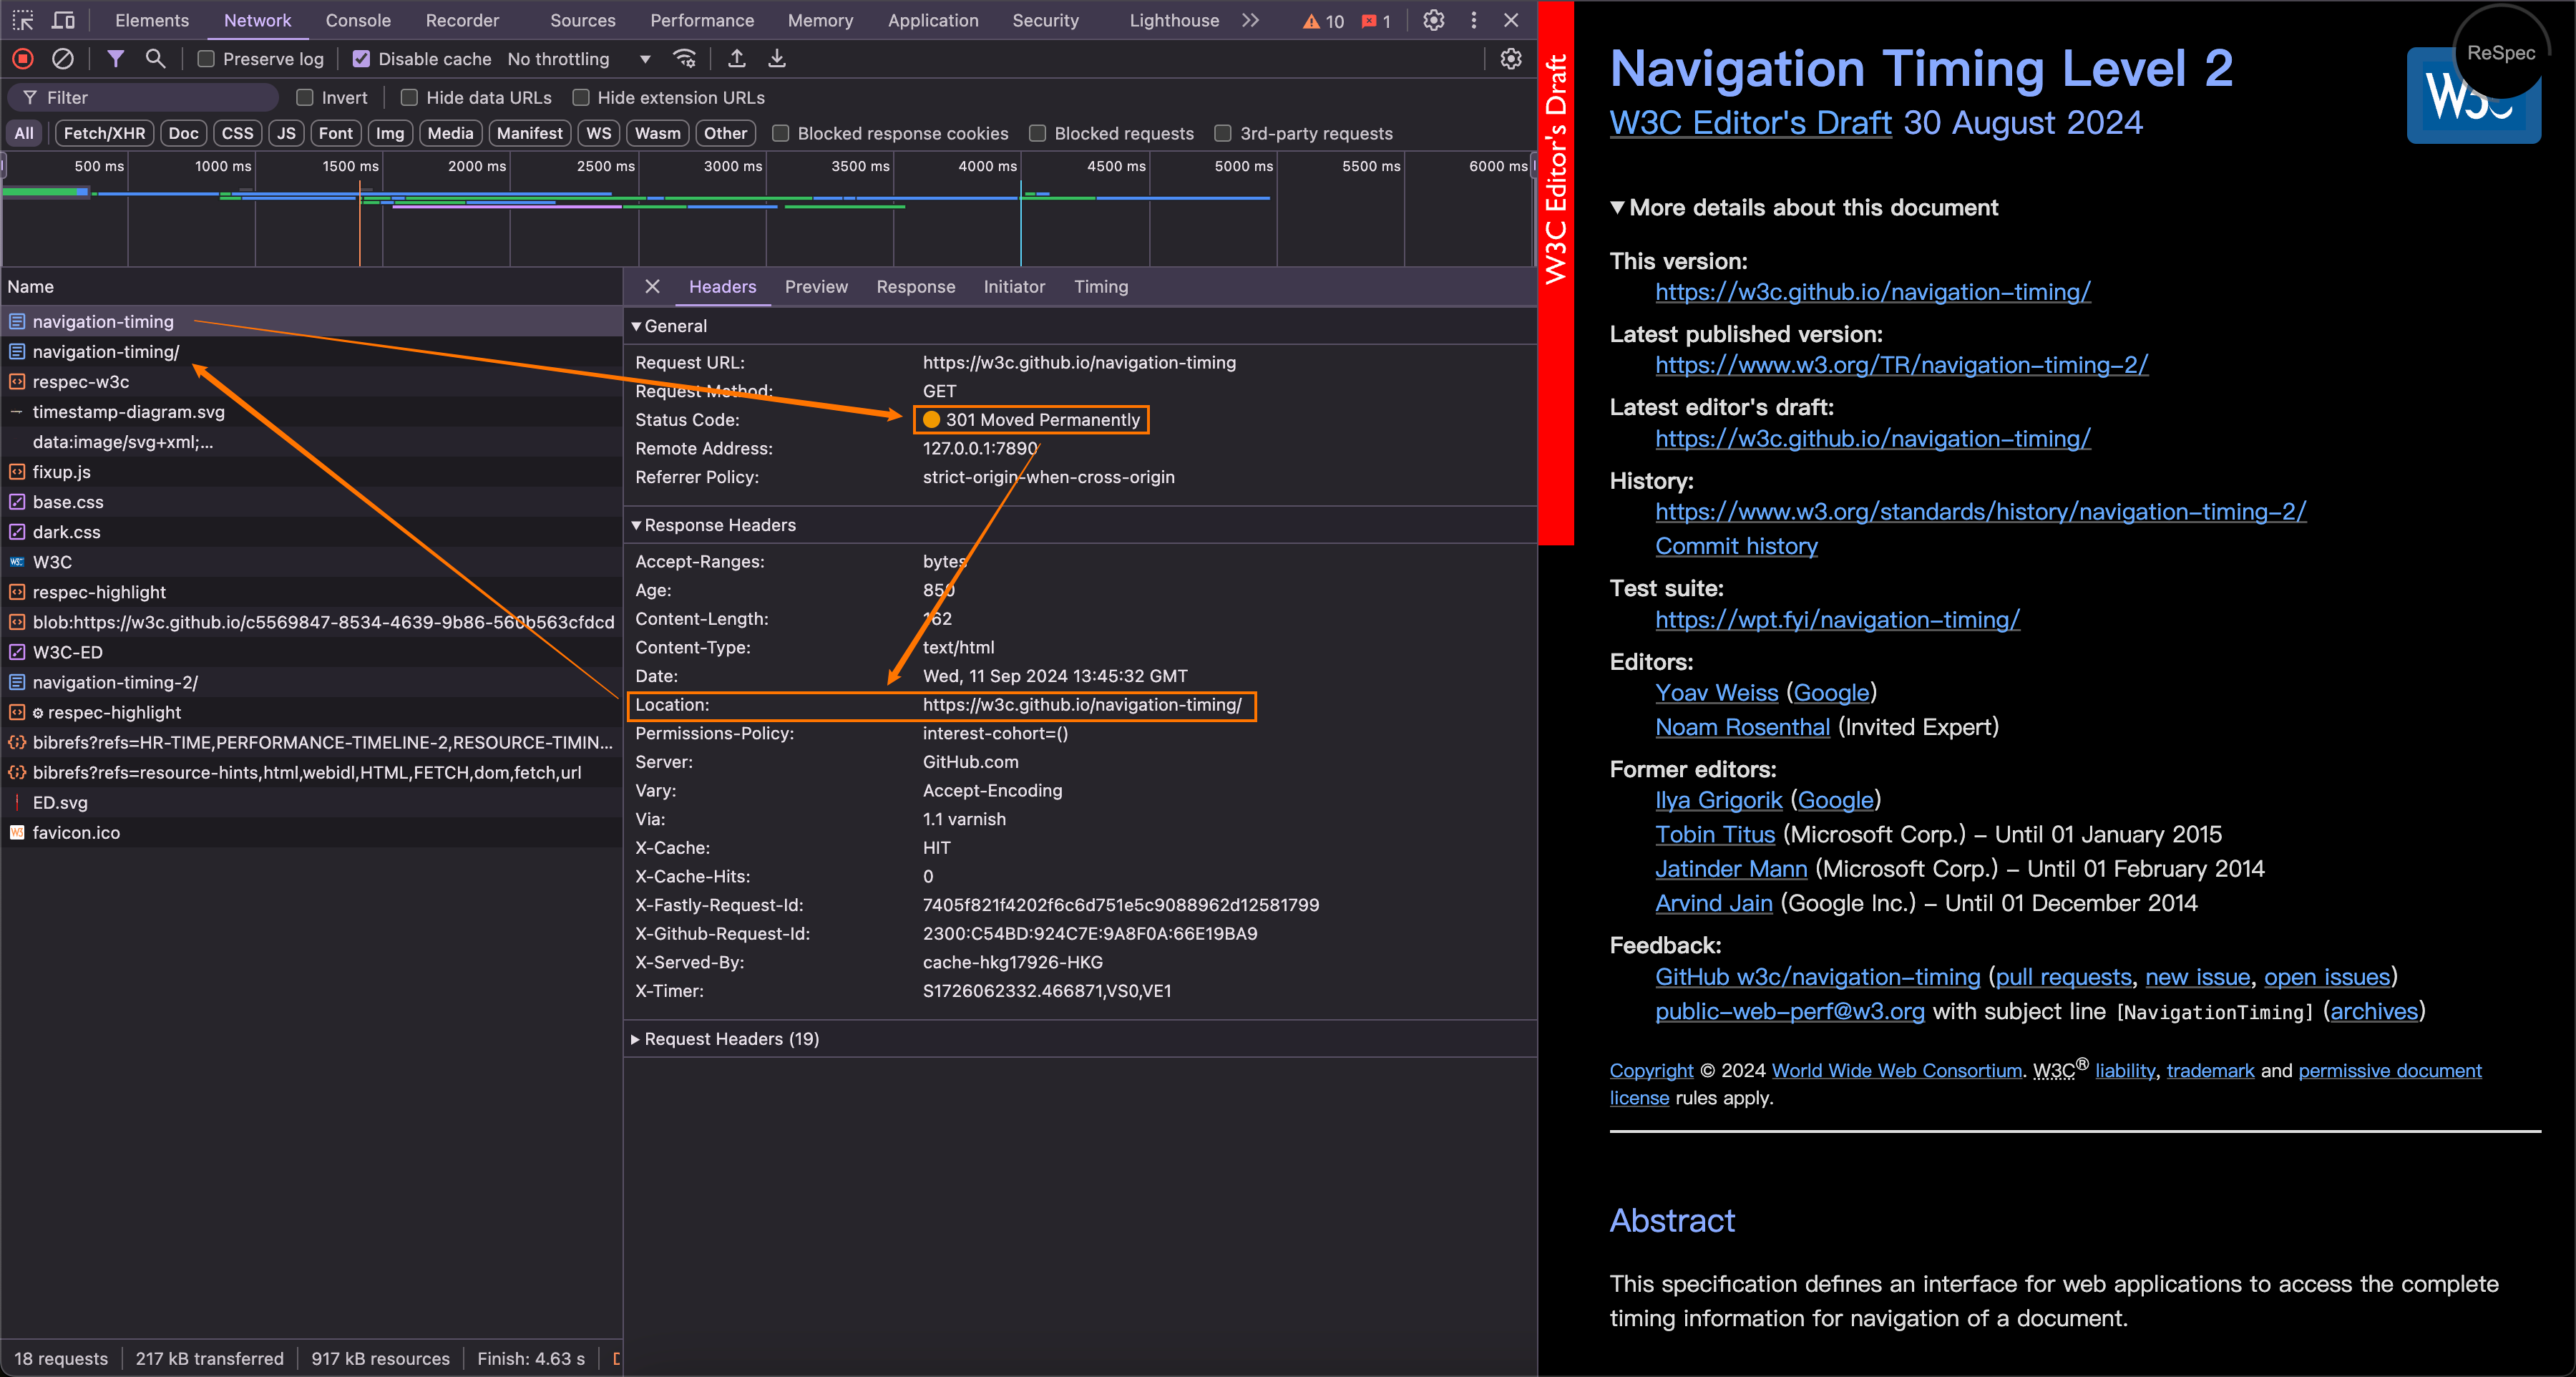Select the timestamp-diagram.svg request
The image size is (2576, 1377).
click(x=311, y=412)
